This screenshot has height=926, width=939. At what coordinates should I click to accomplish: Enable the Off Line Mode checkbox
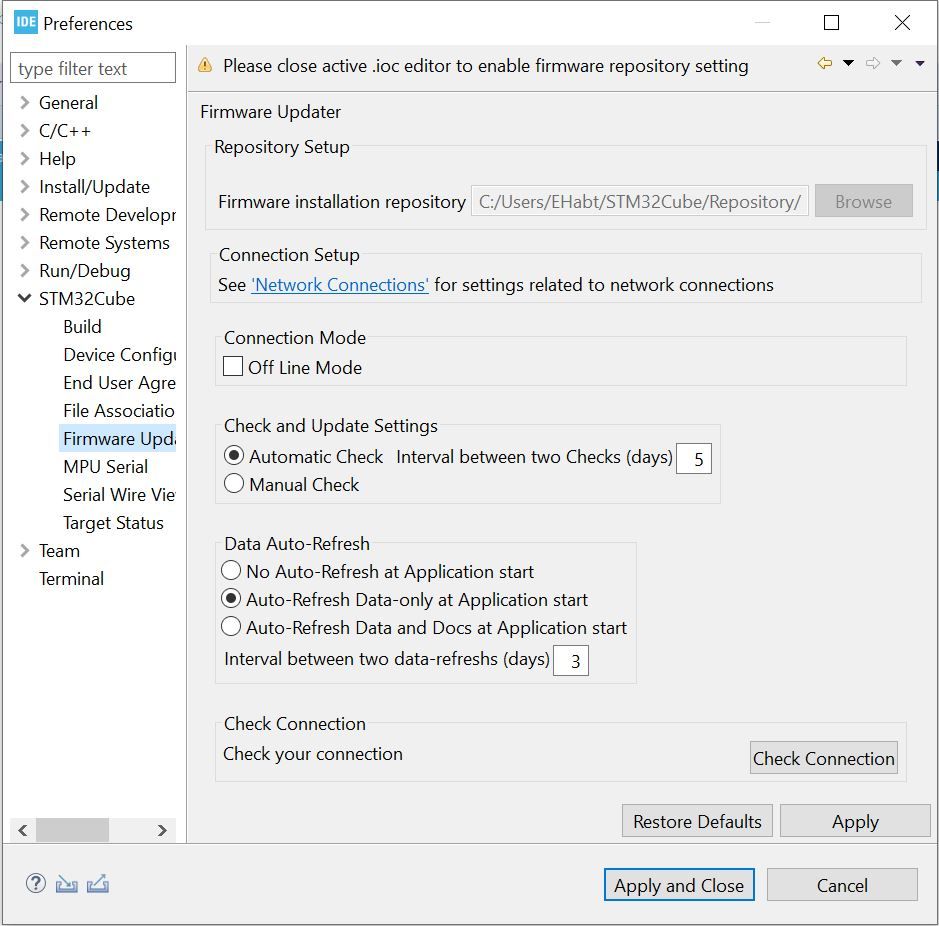pyautogui.click(x=233, y=367)
